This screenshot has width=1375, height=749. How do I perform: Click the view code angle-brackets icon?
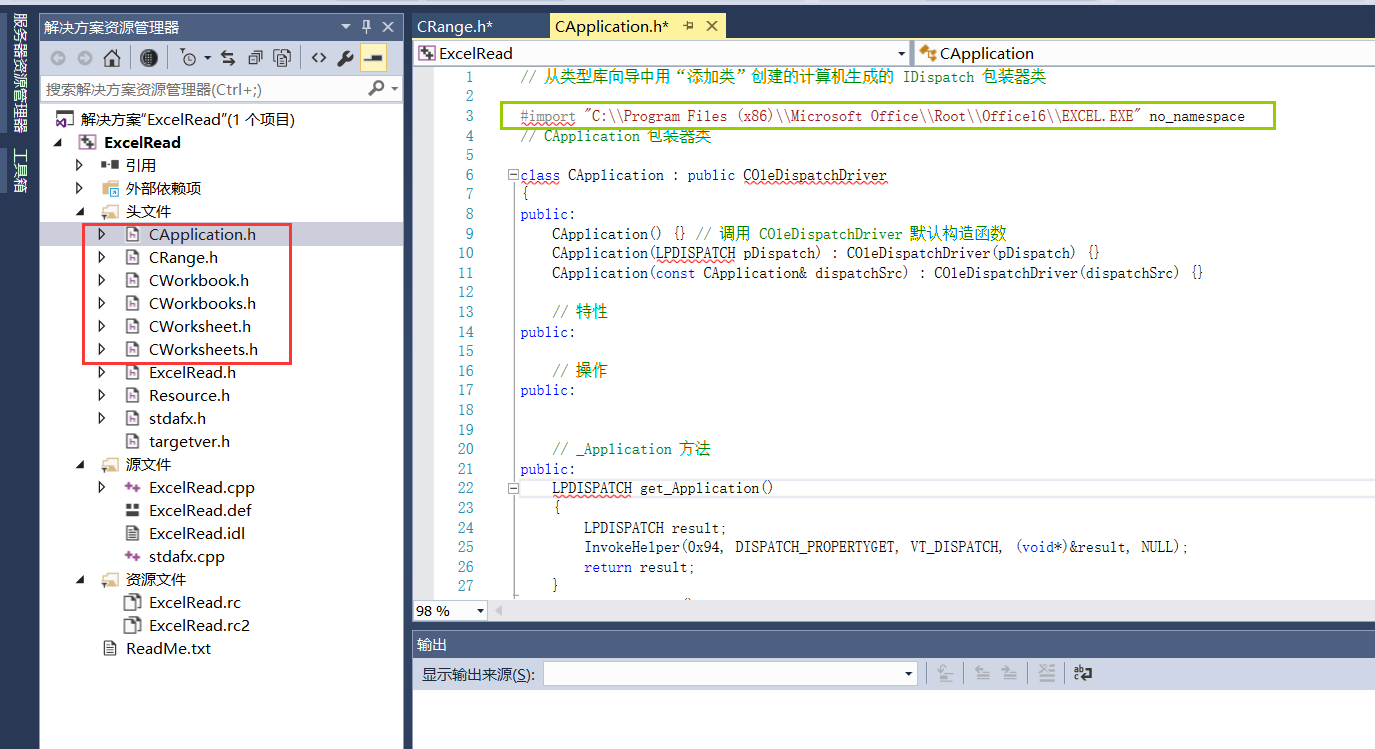318,58
